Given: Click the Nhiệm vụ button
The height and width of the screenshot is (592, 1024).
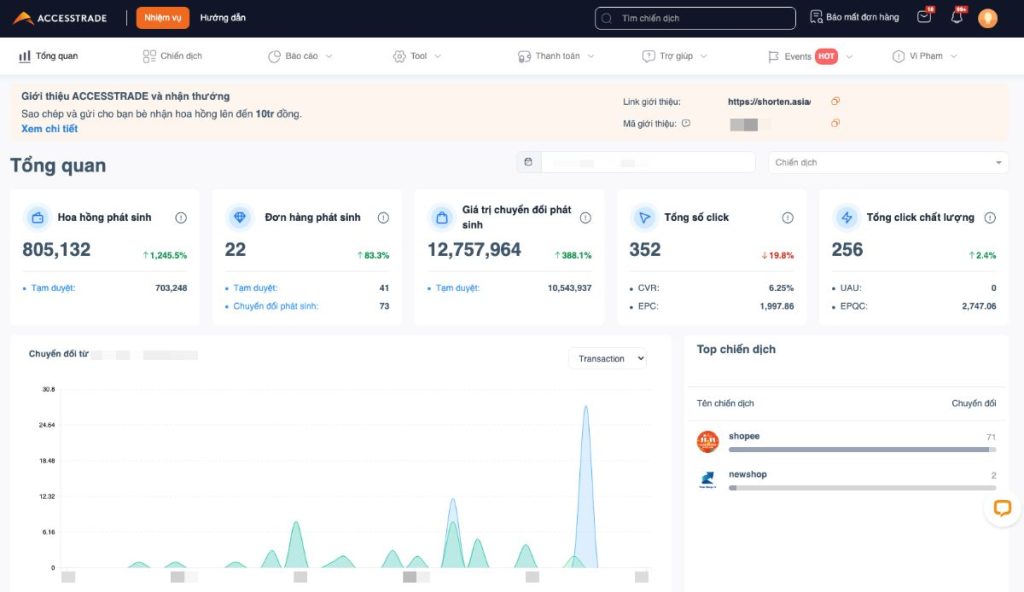Looking at the screenshot, I should (163, 18).
